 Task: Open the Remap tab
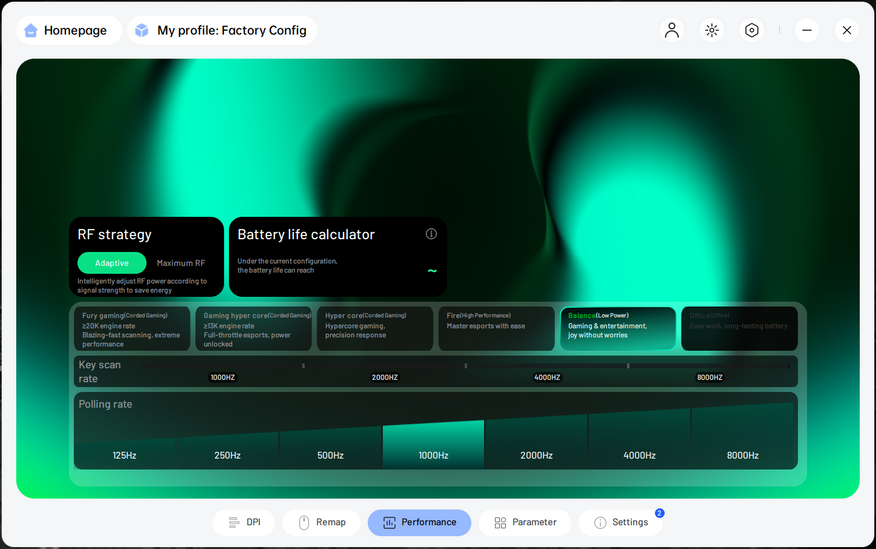click(321, 522)
